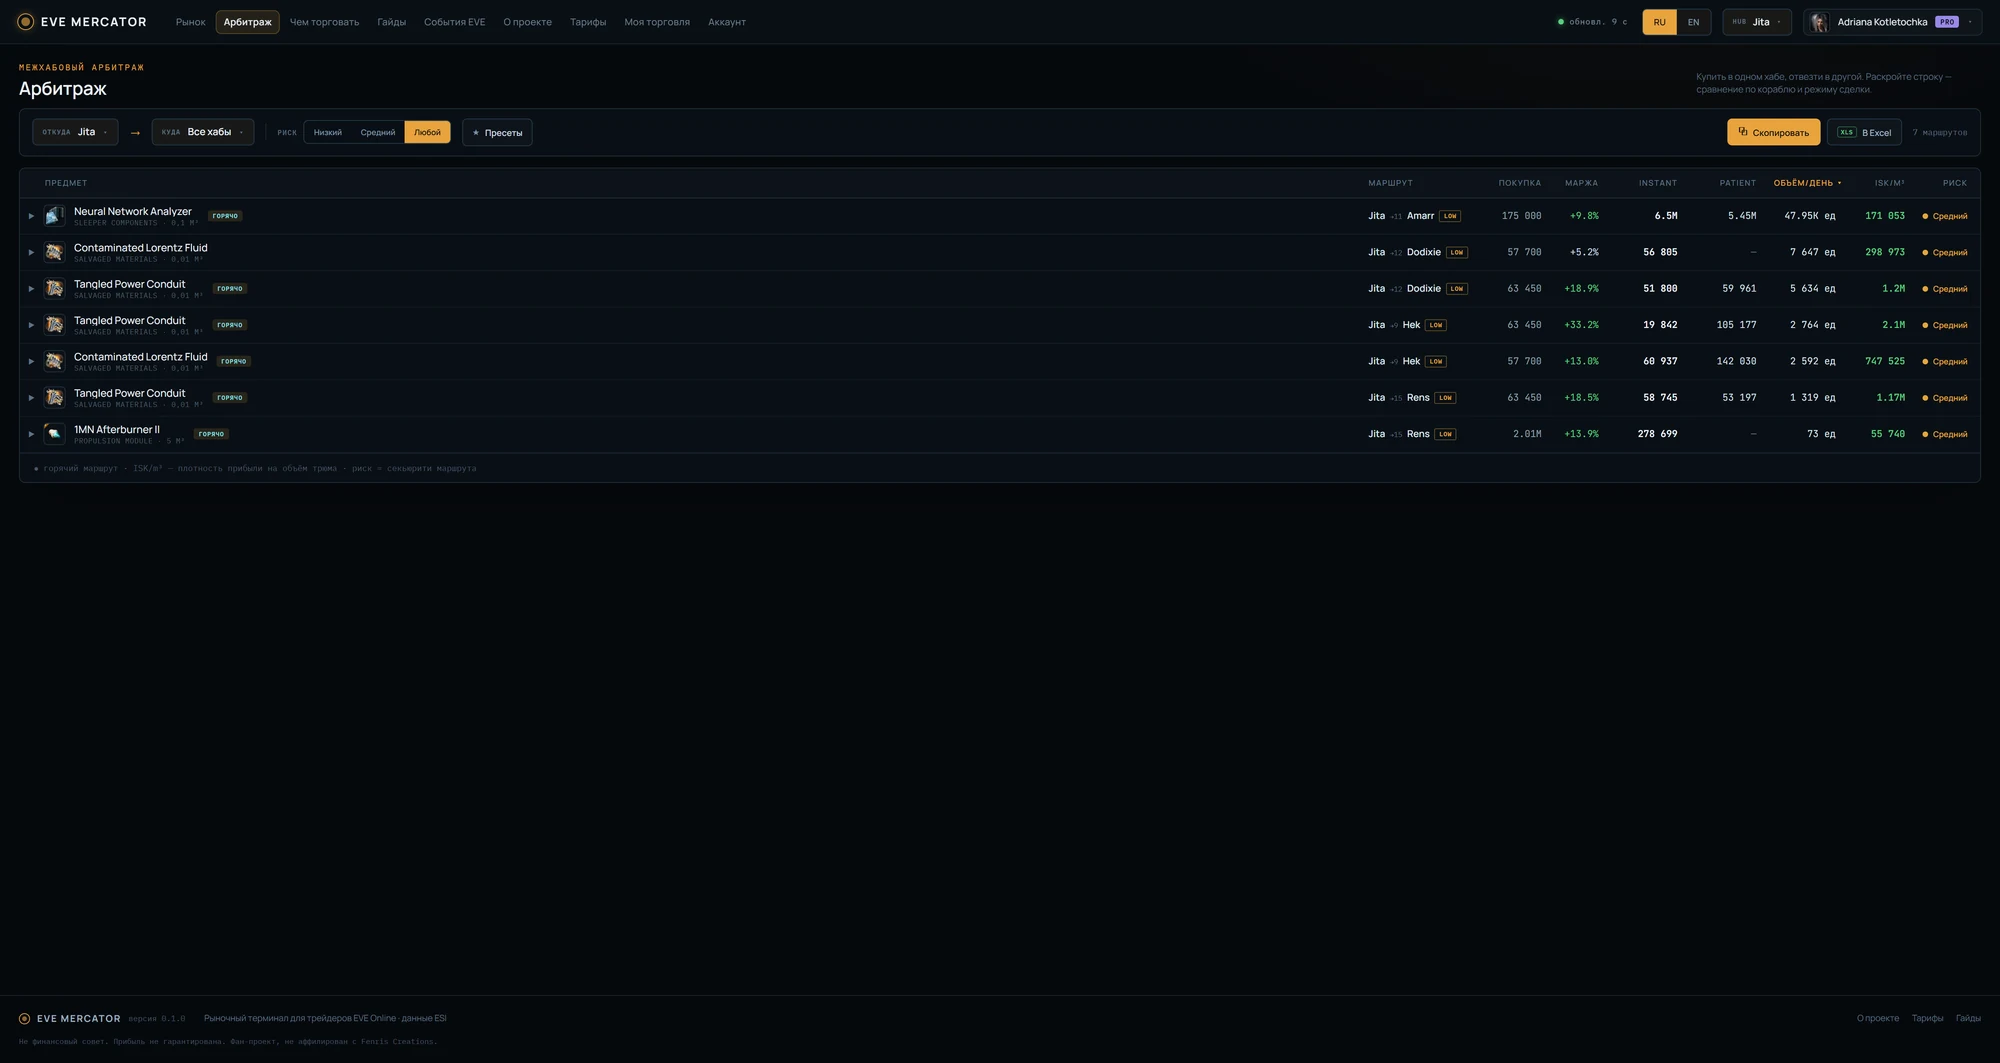Click the Скопировать button
Image resolution: width=2000 pixels, height=1063 pixels.
point(1773,132)
